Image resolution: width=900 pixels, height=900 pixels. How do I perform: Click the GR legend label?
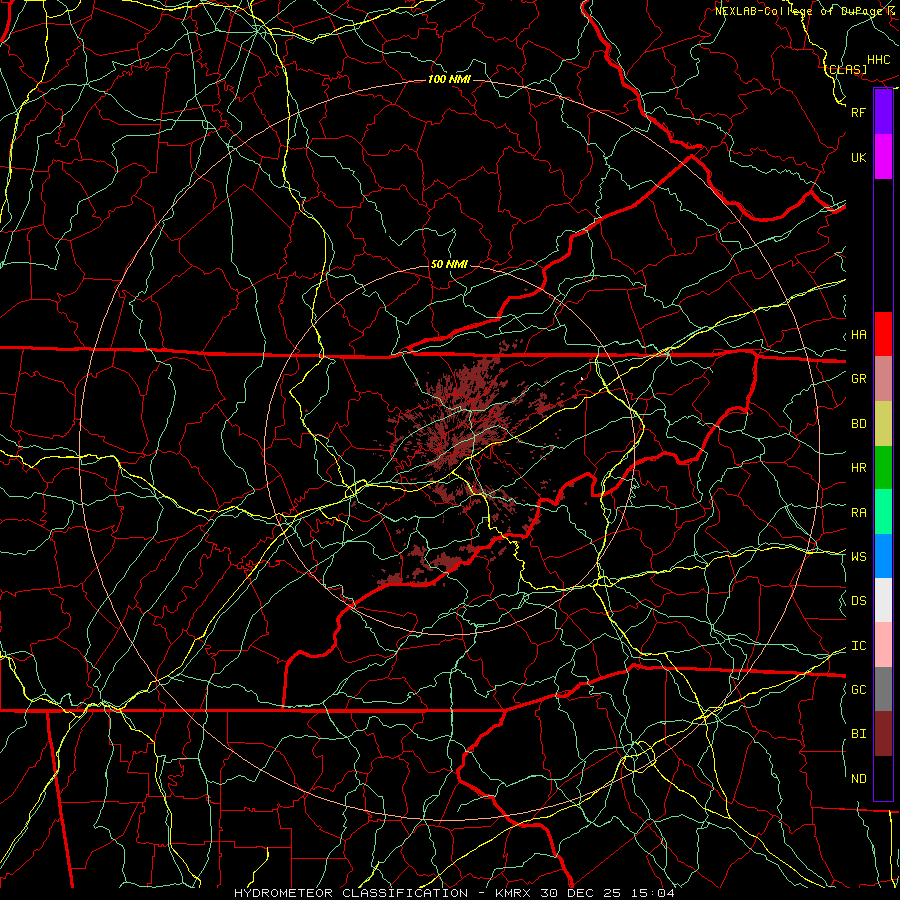tap(859, 379)
